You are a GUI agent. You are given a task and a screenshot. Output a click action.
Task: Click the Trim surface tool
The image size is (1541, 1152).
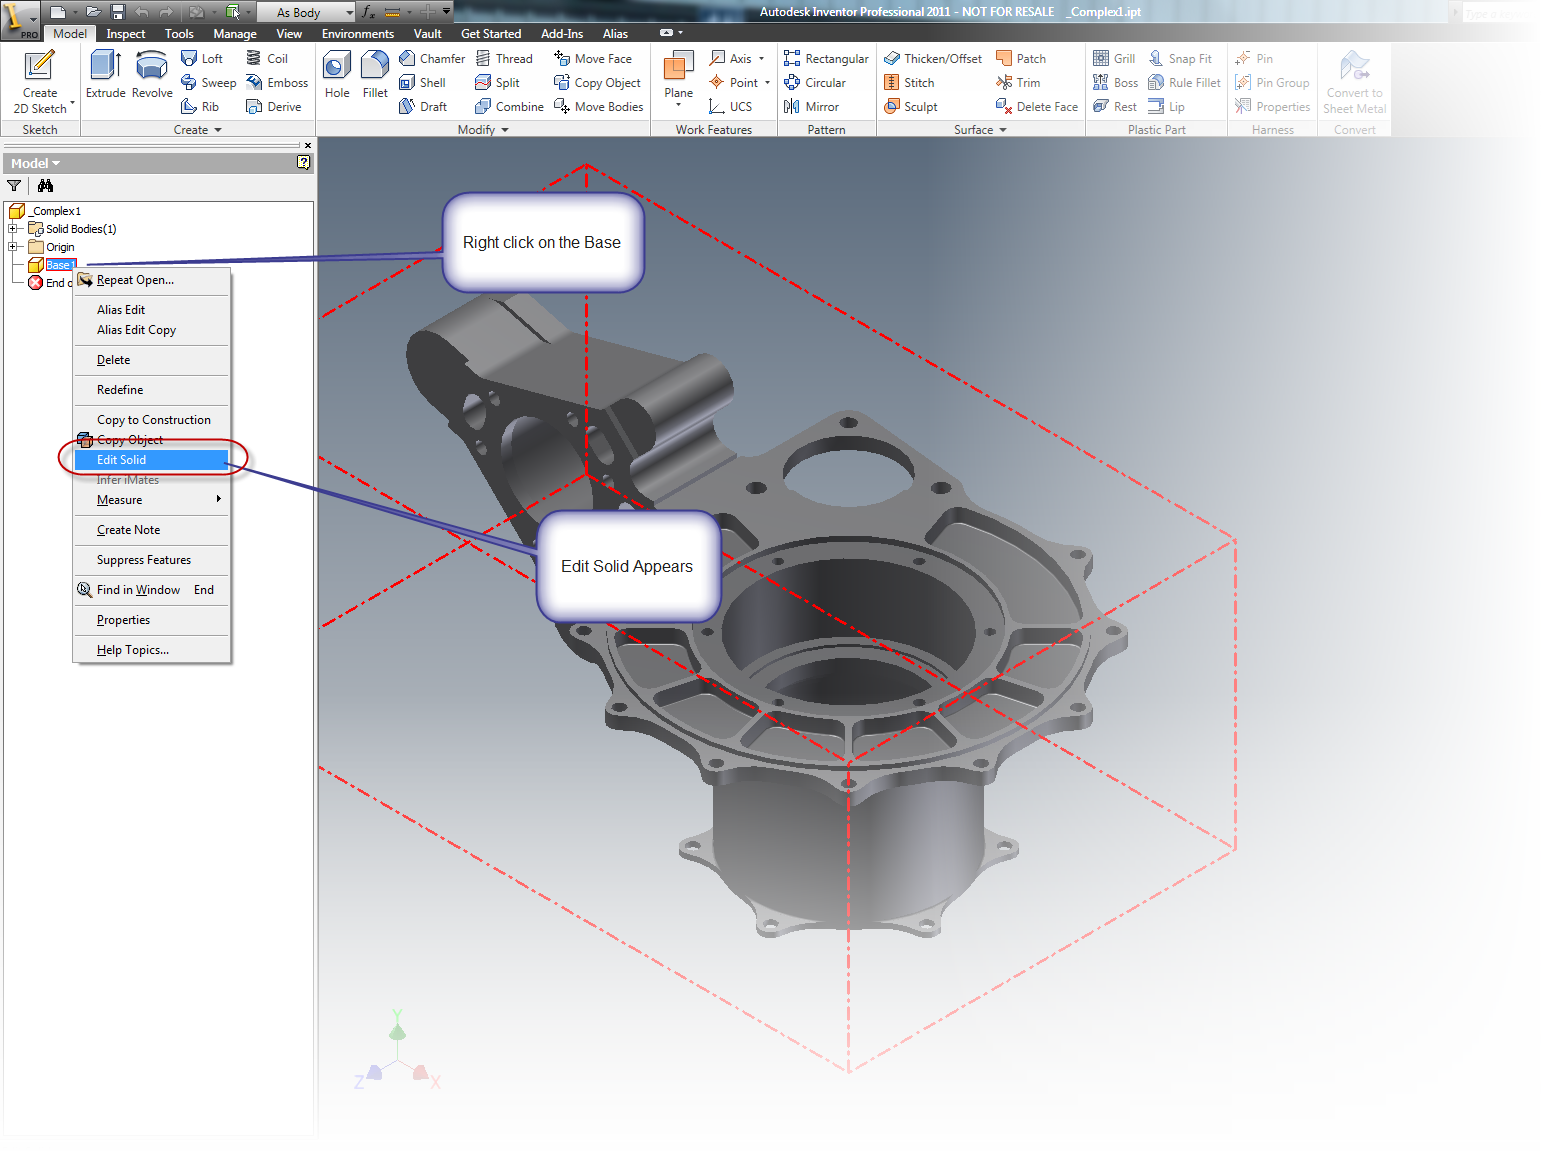[x=1018, y=83]
